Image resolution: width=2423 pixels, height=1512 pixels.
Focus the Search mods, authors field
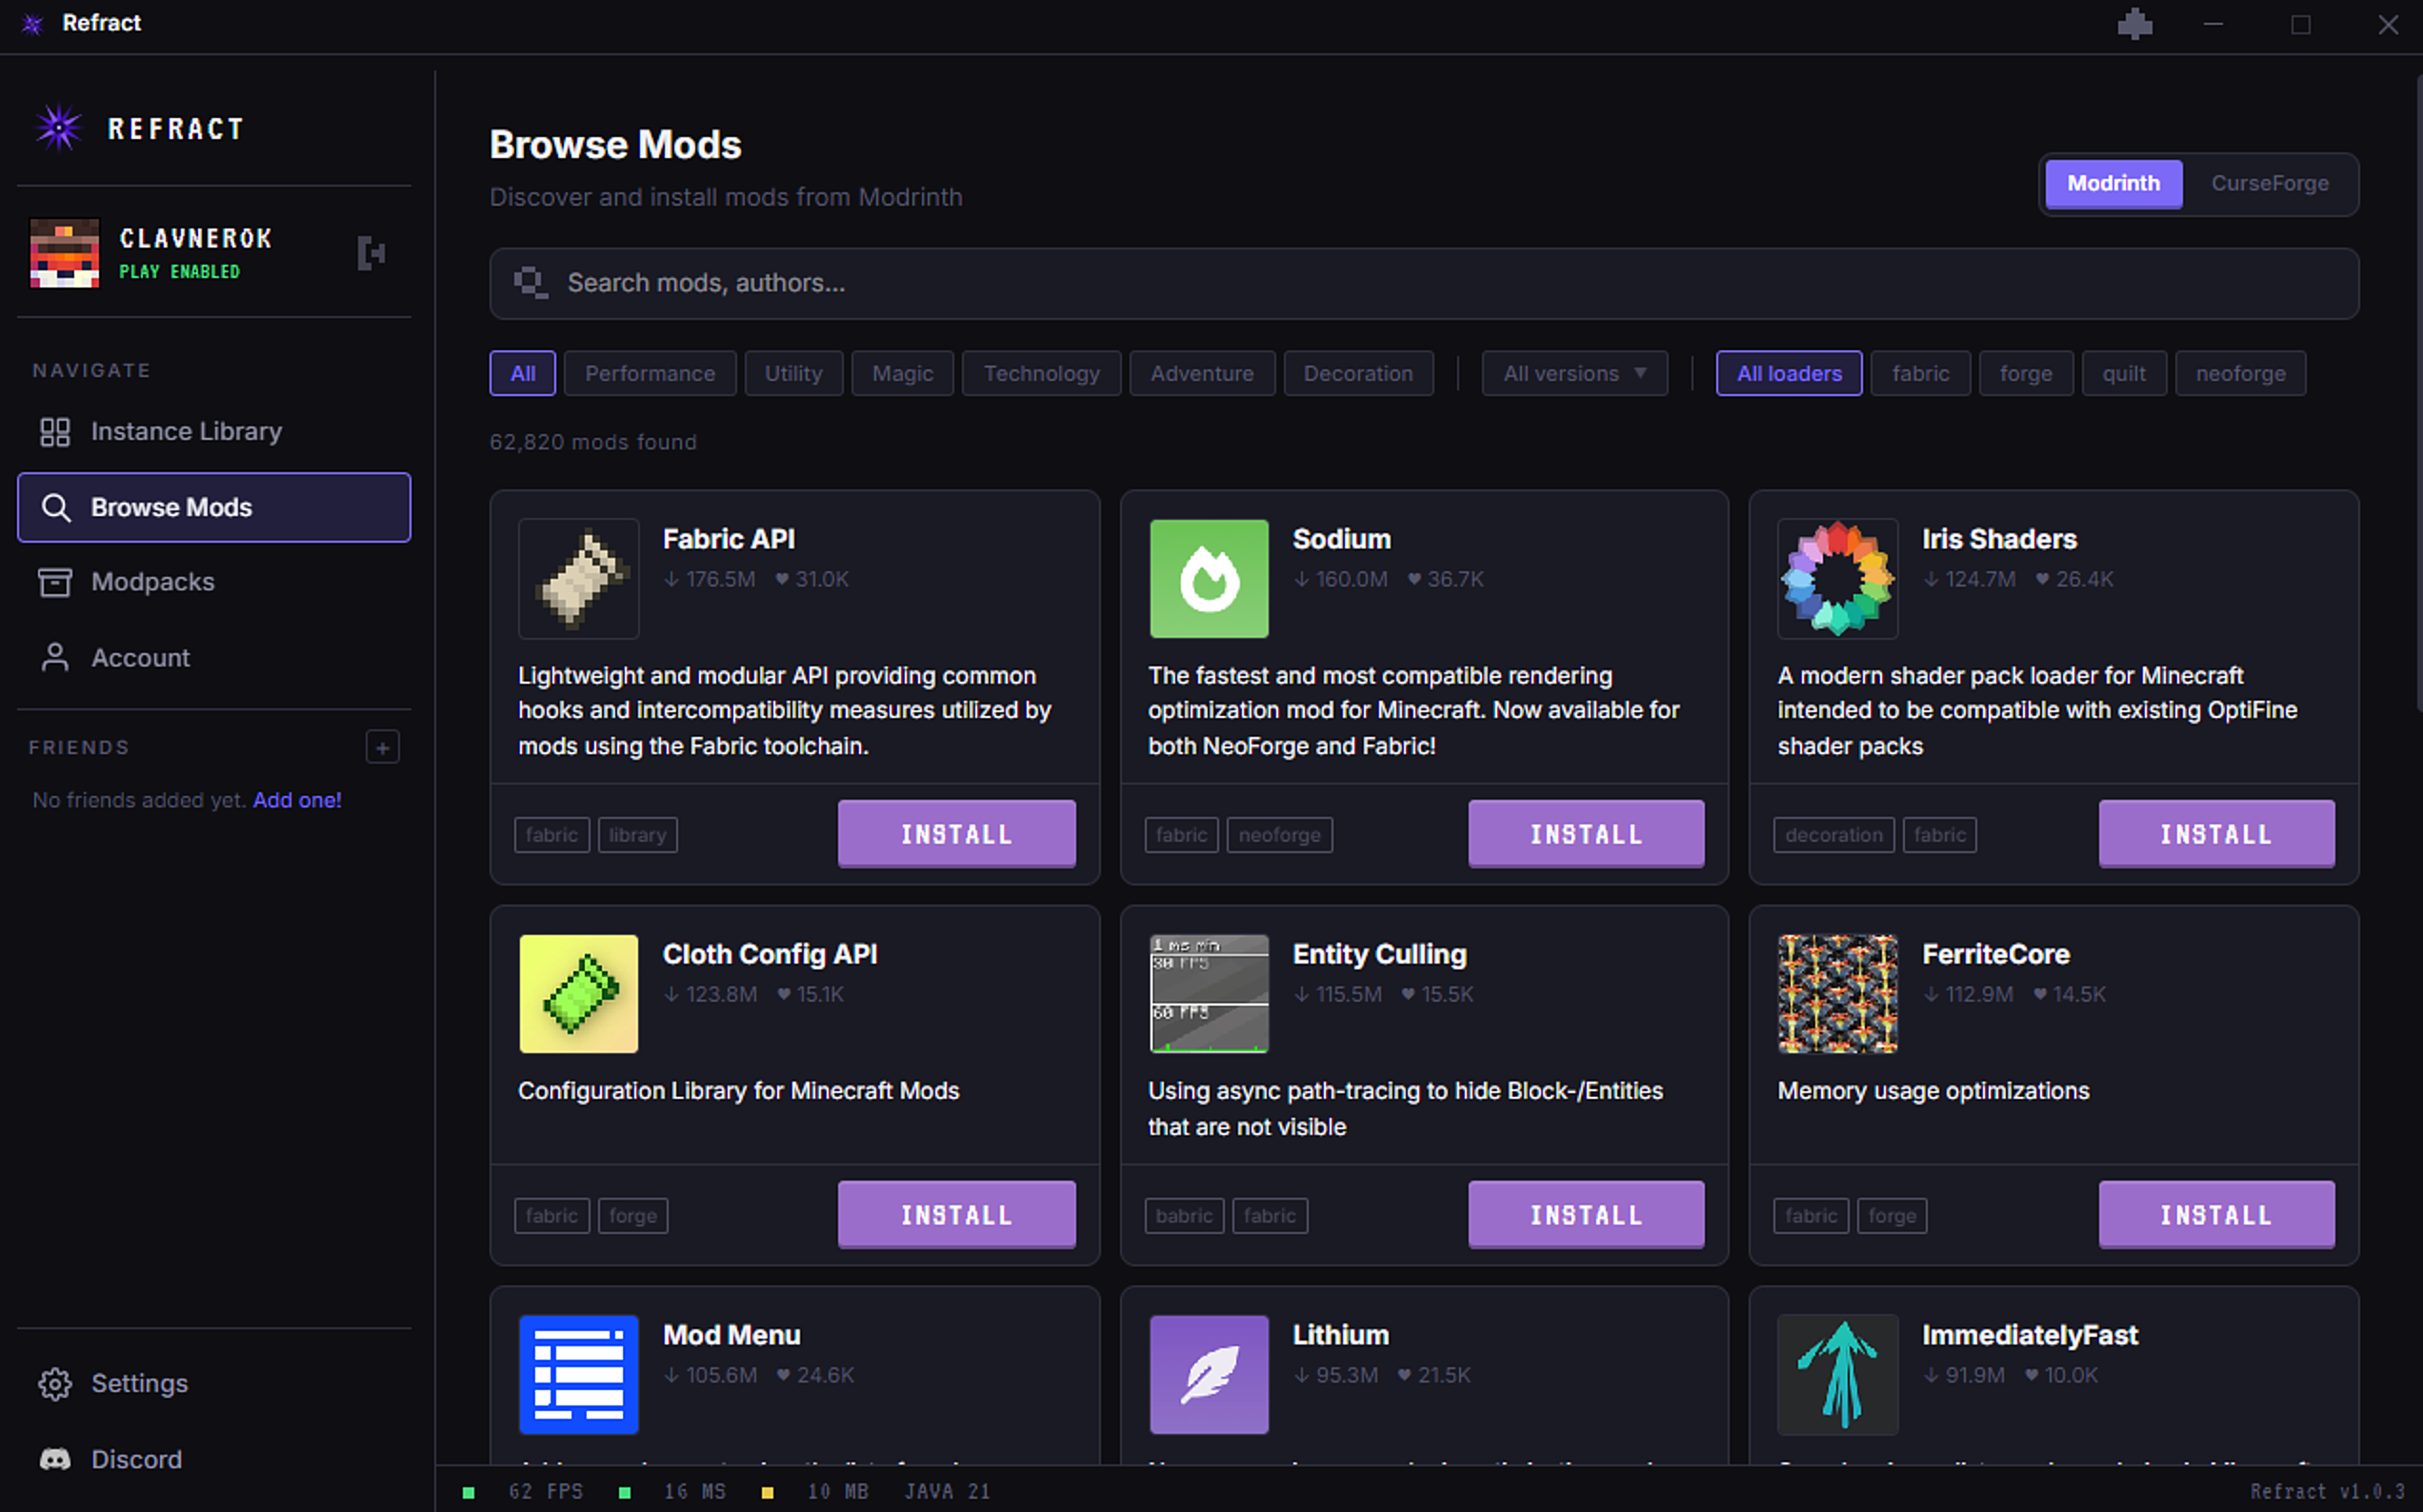click(1424, 284)
